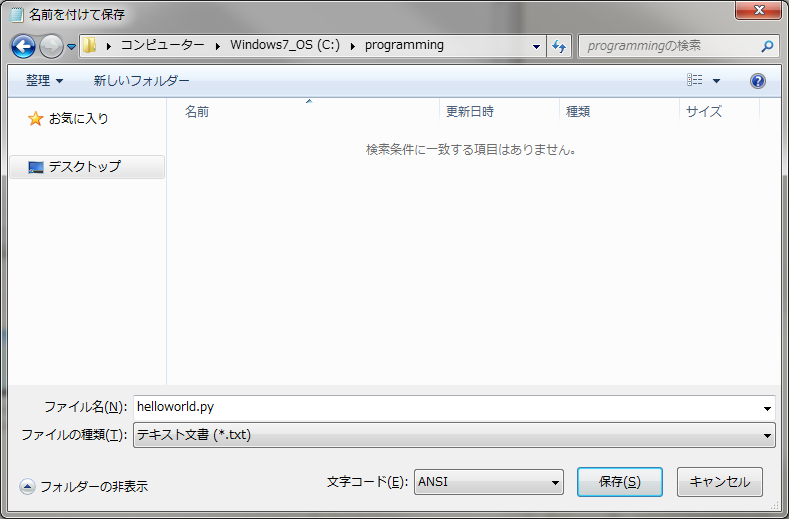Sort by the 種類 column header
The height and width of the screenshot is (519, 789).
click(578, 111)
